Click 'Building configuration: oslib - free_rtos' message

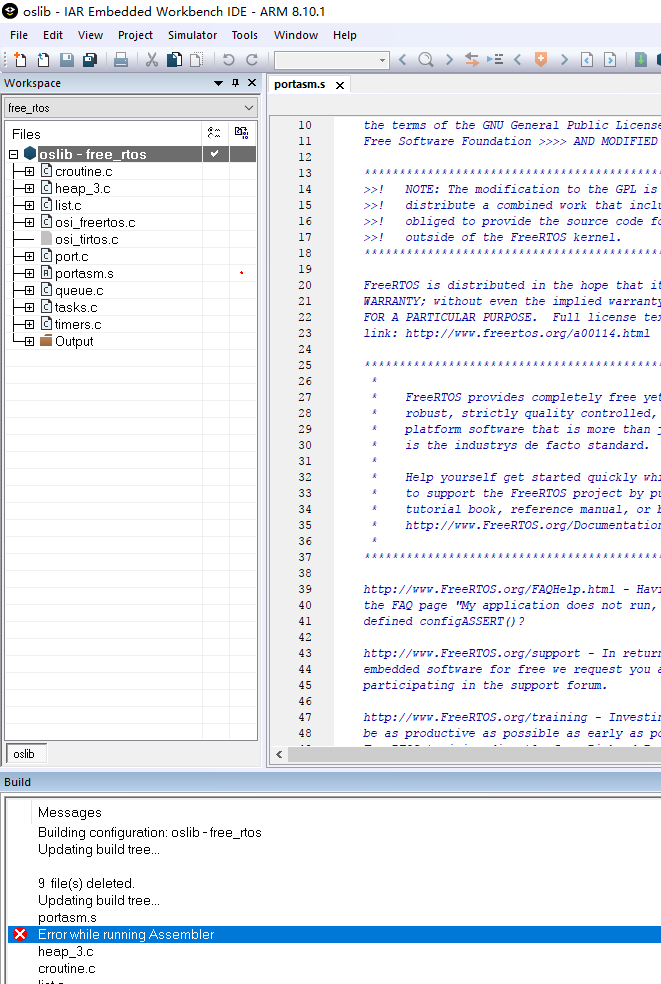pos(149,832)
